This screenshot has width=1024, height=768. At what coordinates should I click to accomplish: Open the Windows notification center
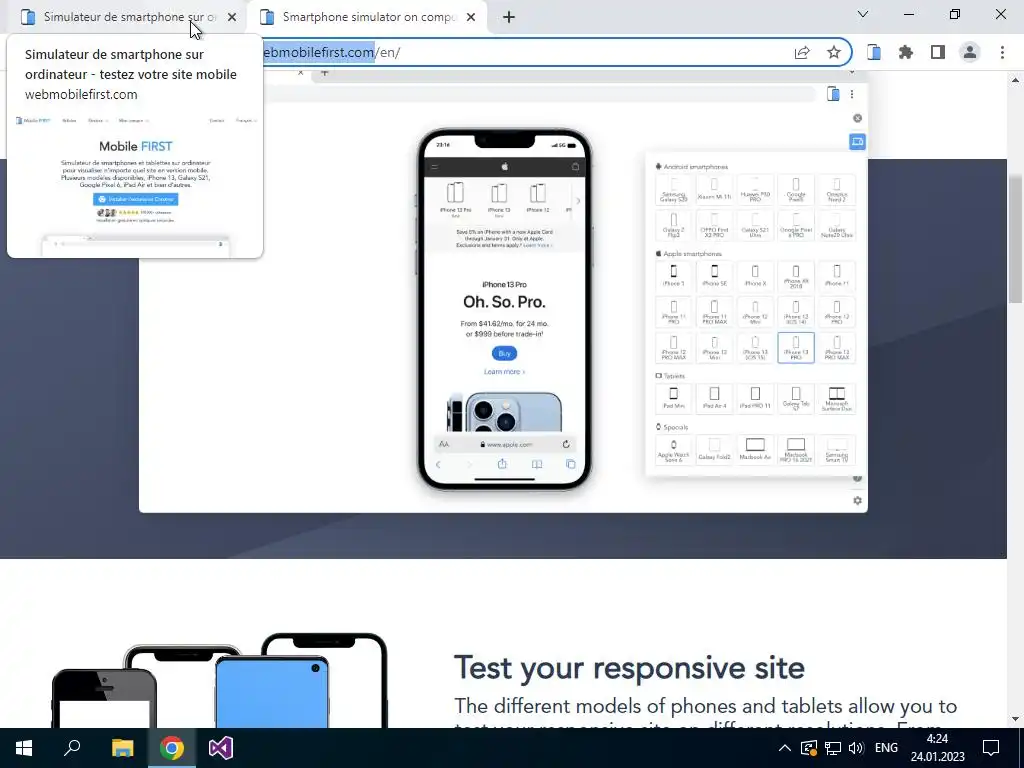pos(991,748)
